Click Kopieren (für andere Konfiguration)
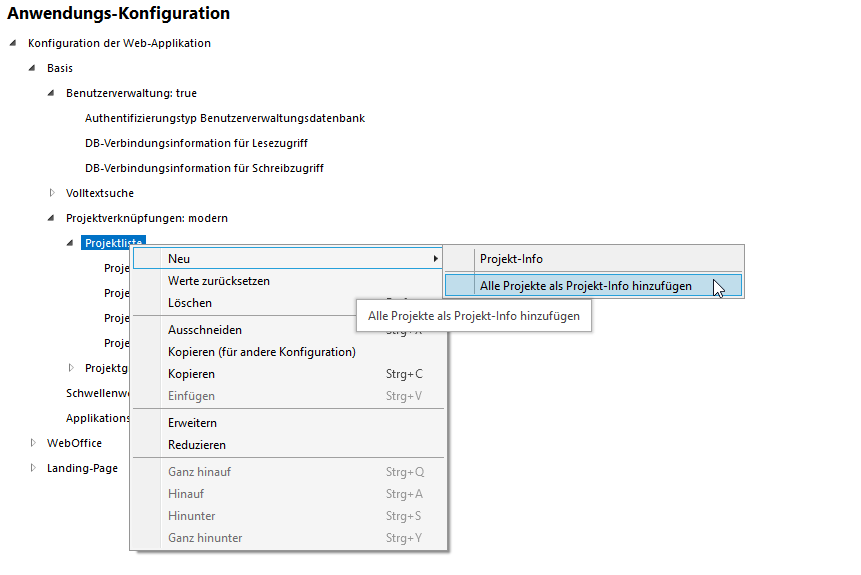861x575 pixels. (261, 352)
